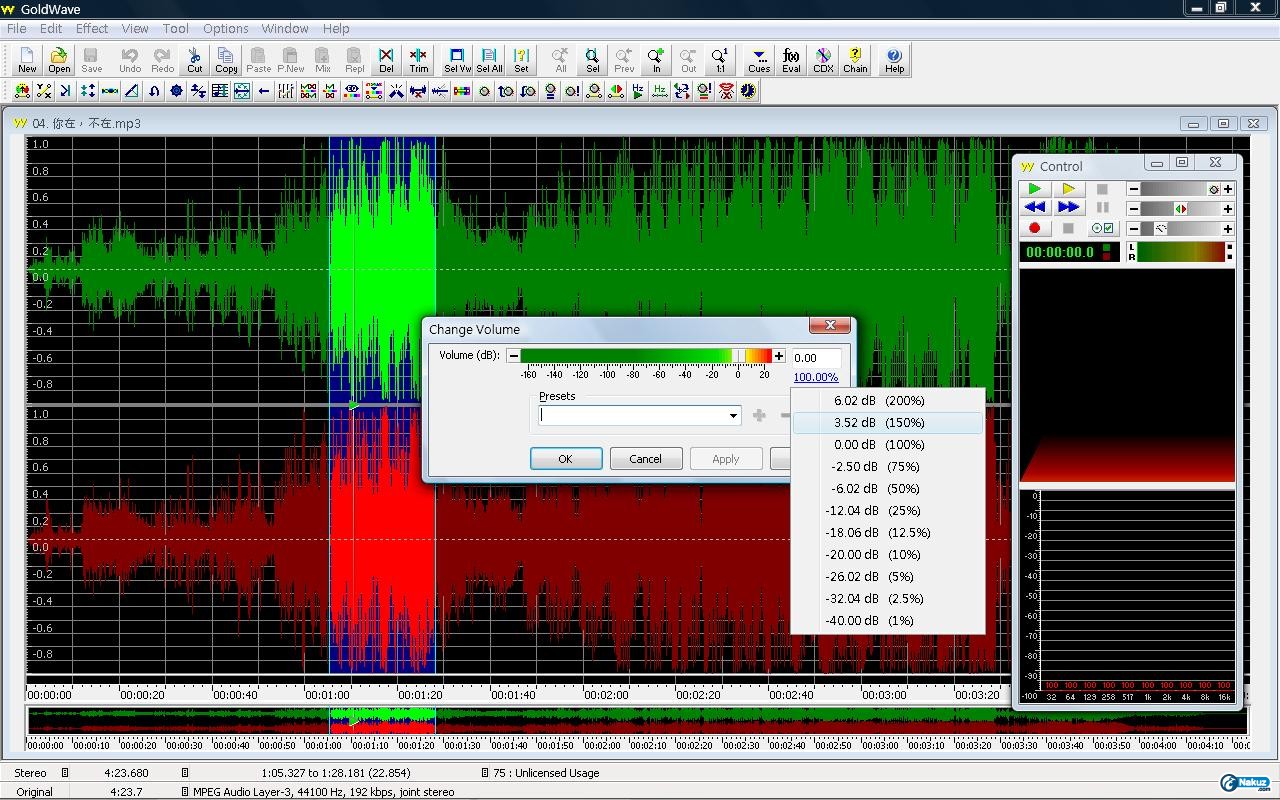Choose the 3.52 dB (150%) preset
The image size is (1280, 800).
888,422
